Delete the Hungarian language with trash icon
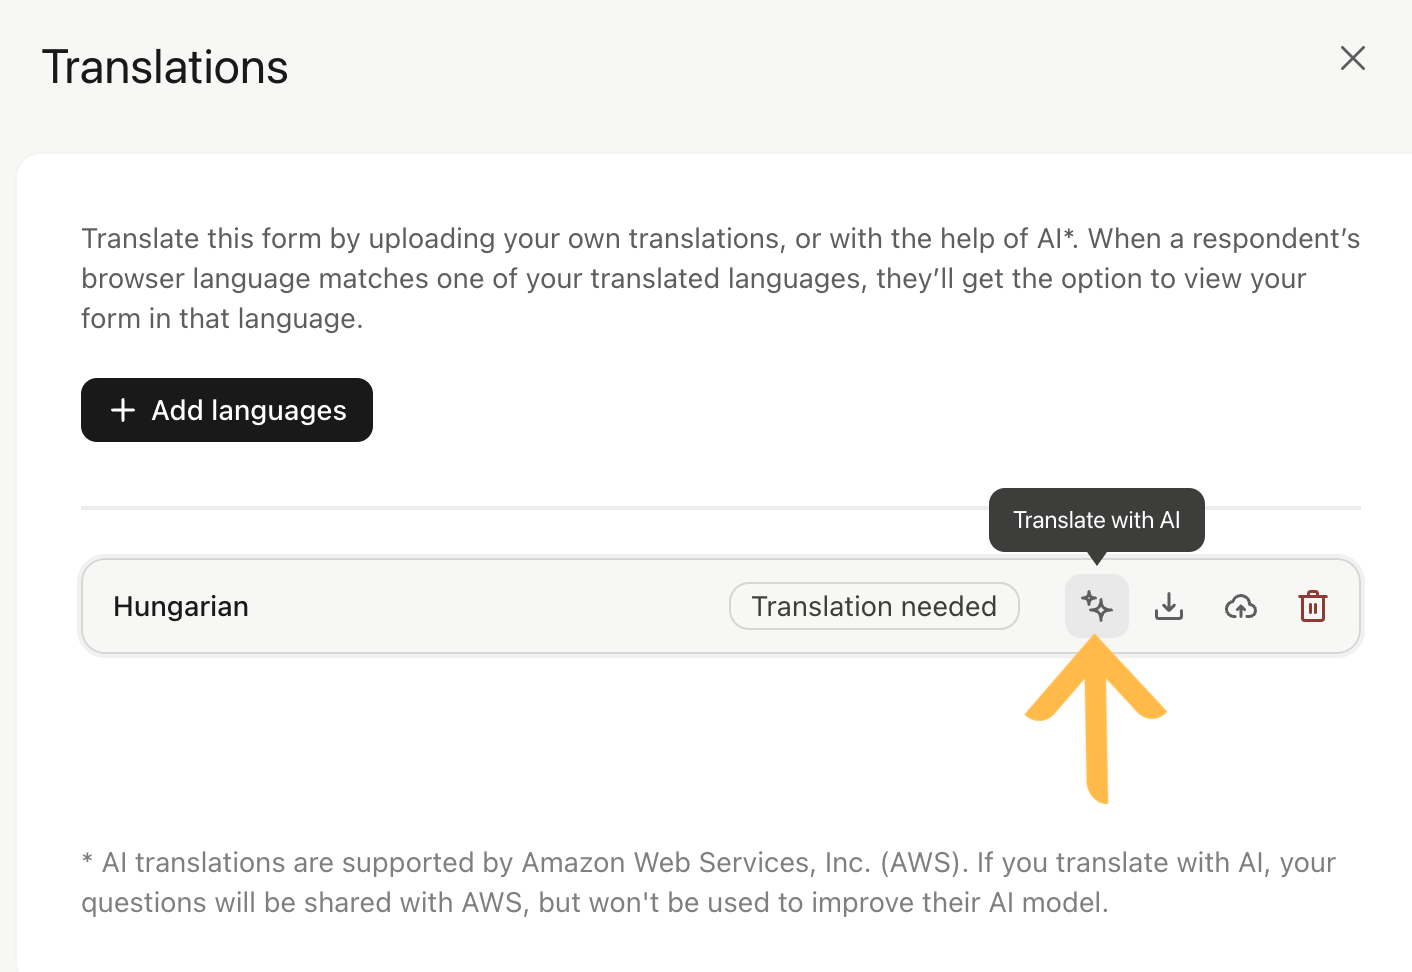This screenshot has width=1412, height=972. click(1312, 606)
